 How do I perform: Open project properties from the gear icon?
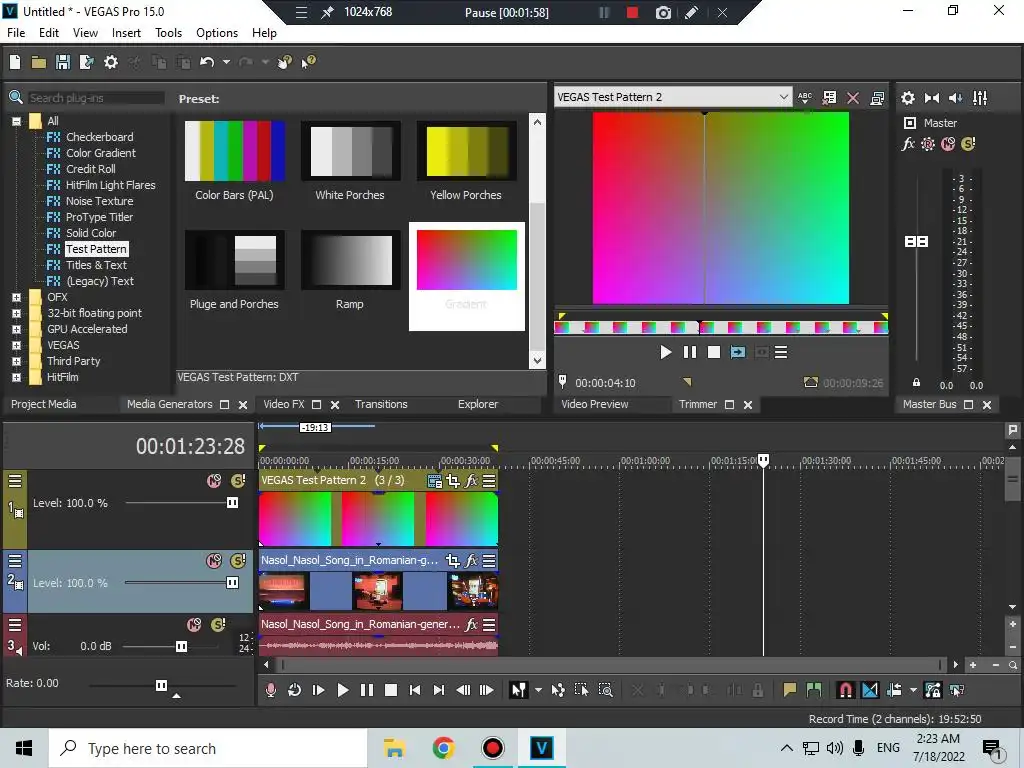[111, 62]
